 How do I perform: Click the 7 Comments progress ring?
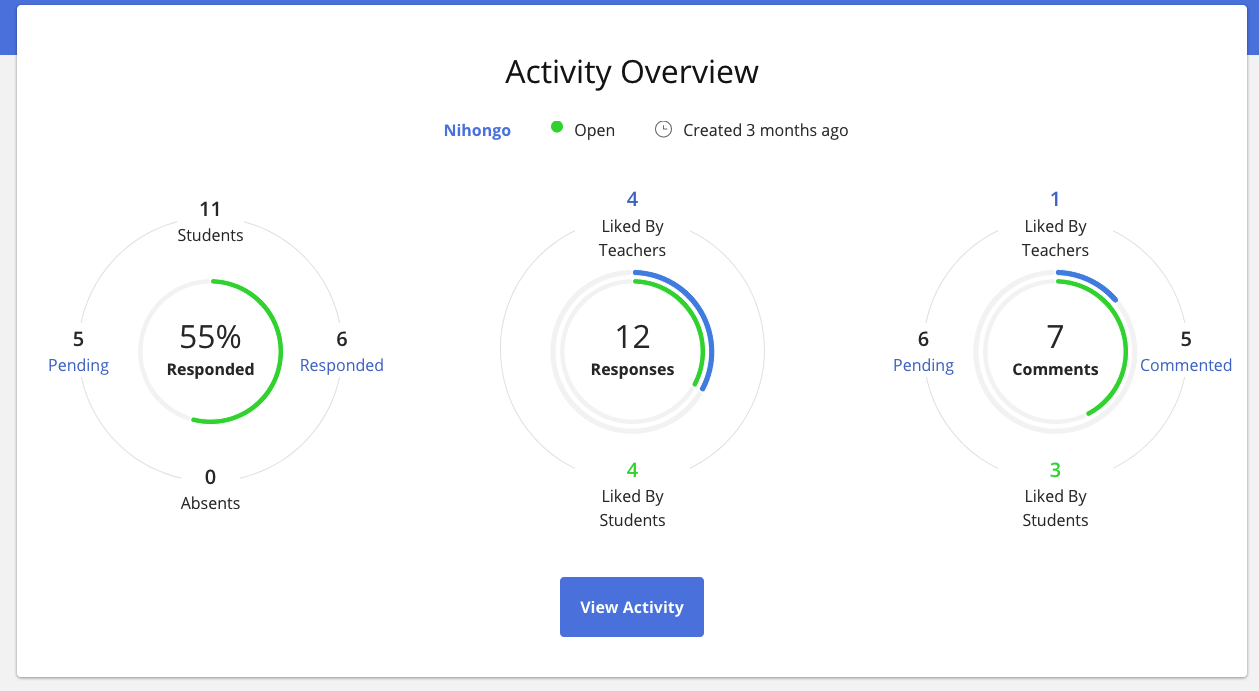(1055, 351)
